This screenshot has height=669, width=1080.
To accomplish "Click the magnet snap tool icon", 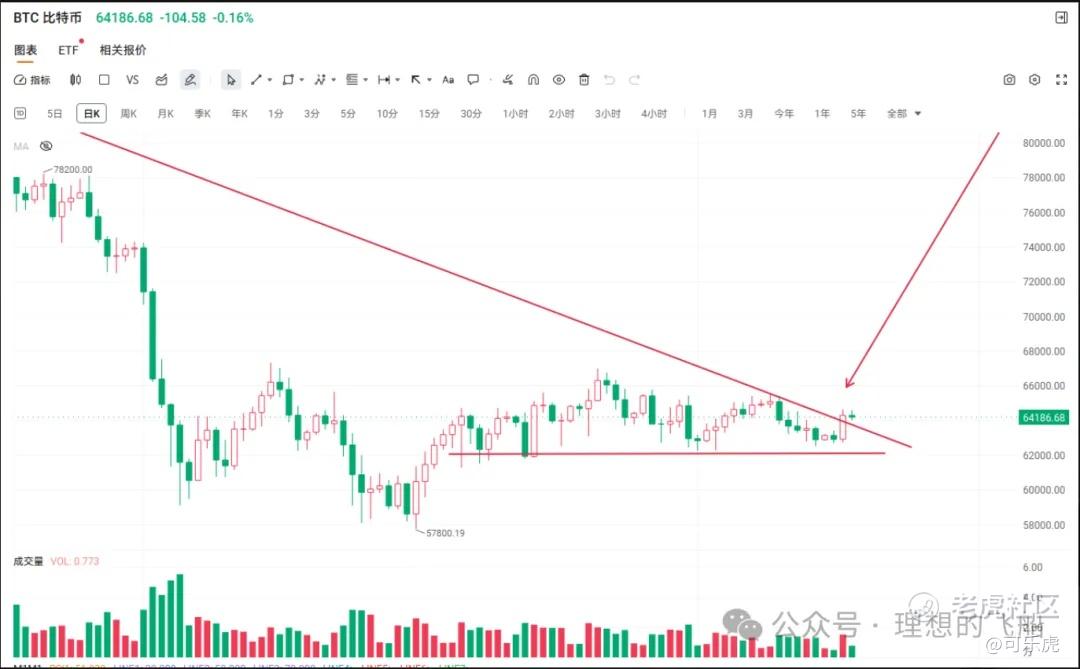I will pyautogui.click(x=533, y=80).
